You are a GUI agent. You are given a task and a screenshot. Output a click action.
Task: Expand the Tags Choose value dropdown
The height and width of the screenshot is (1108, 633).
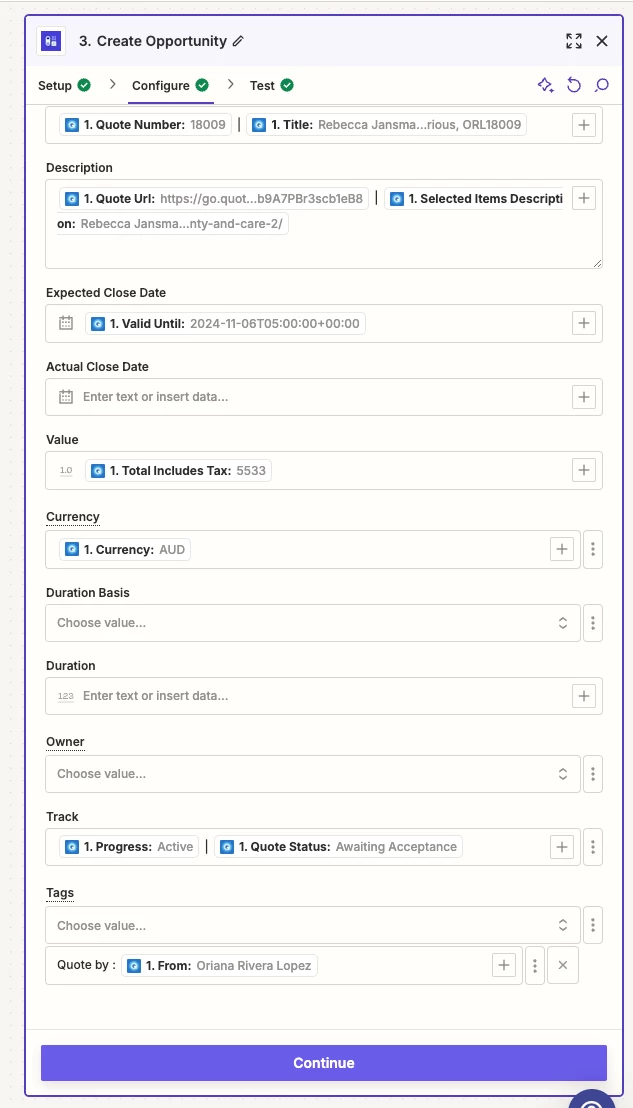pyautogui.click(x=313, y=925)
